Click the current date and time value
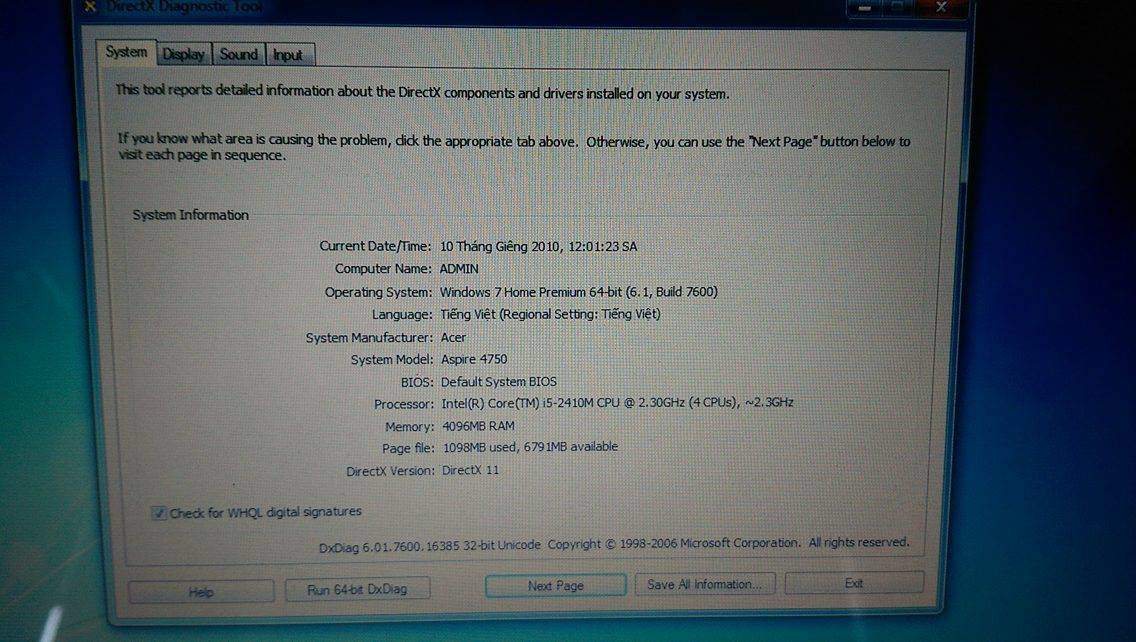The height and width of the screenshot is (642, 1136). tap(538, 246)
